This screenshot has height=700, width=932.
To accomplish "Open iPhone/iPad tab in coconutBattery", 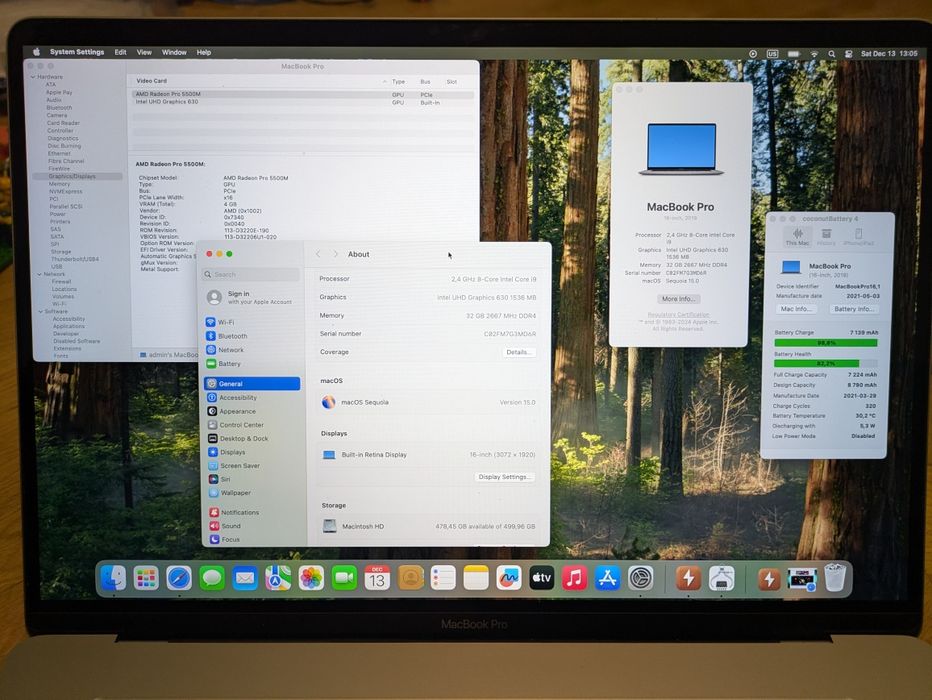I will pyautogui.click(x=858, y=237).
